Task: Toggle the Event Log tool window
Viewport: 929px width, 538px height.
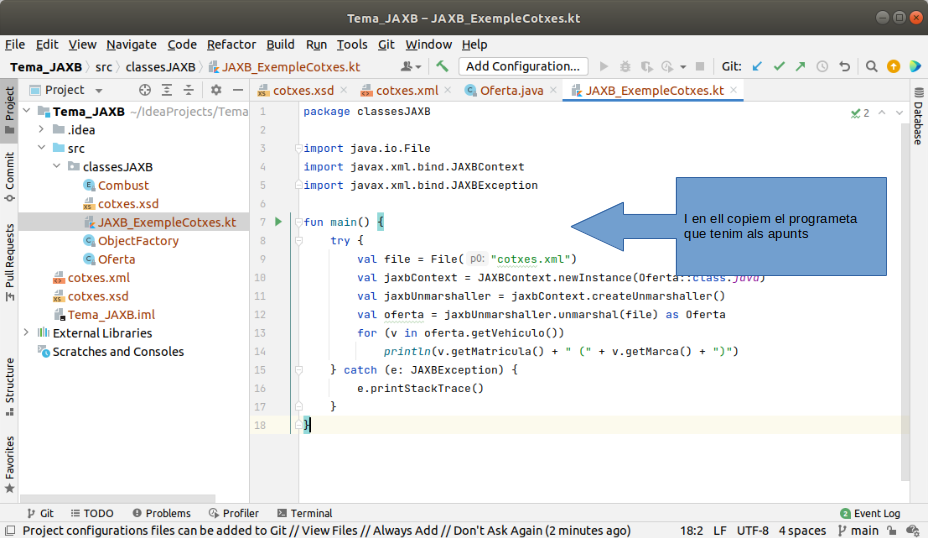Action: pyautogui.click(x=870, y=513)
